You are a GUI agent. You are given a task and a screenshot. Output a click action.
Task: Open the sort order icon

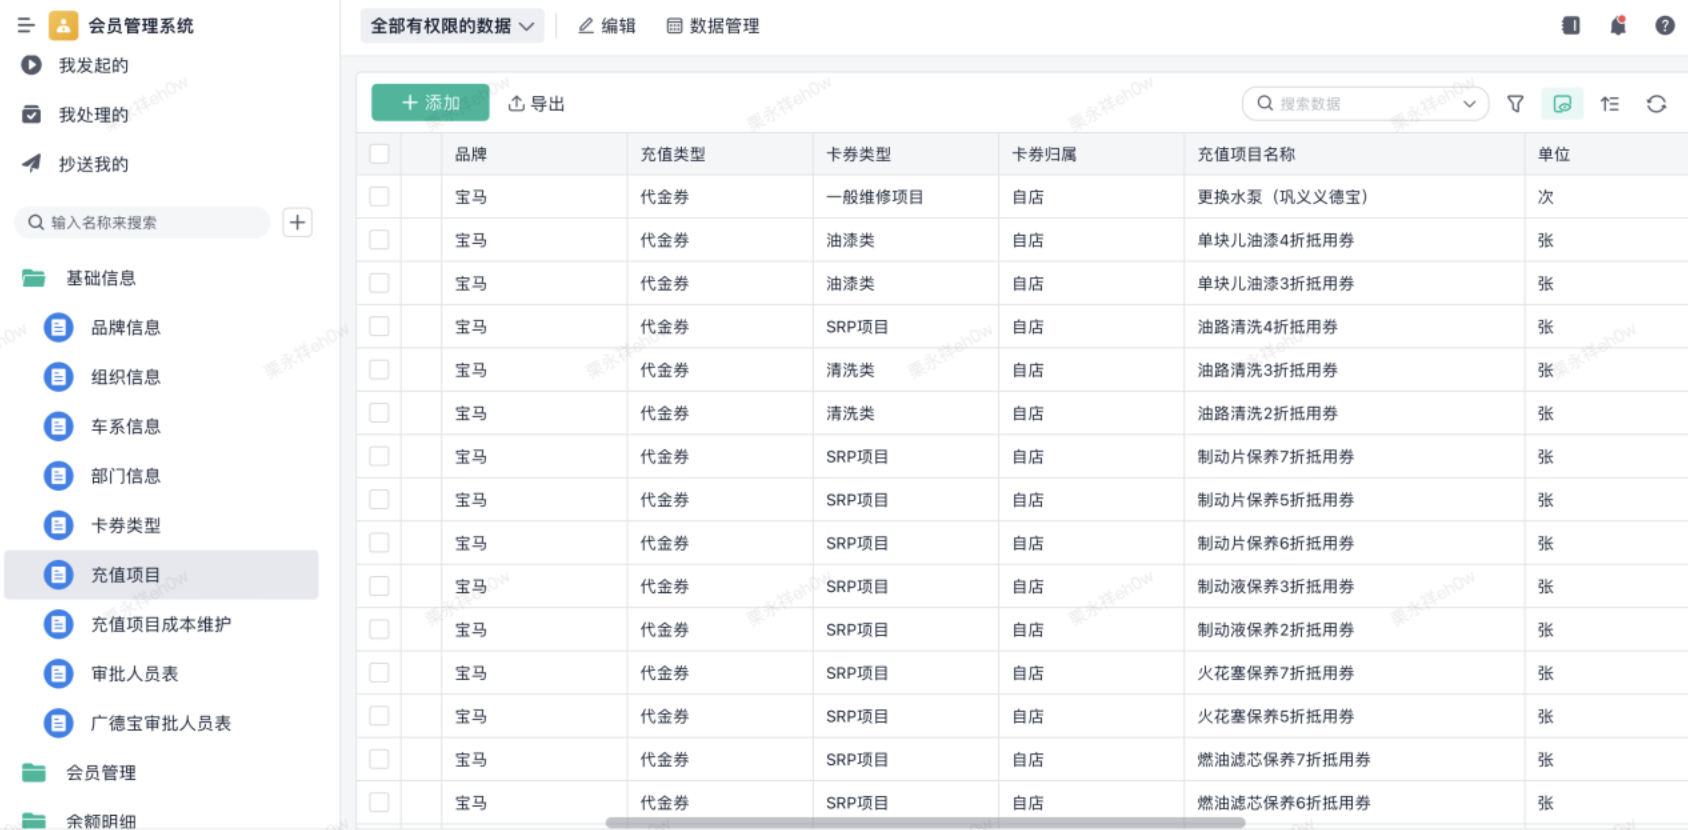point(1609,104)
